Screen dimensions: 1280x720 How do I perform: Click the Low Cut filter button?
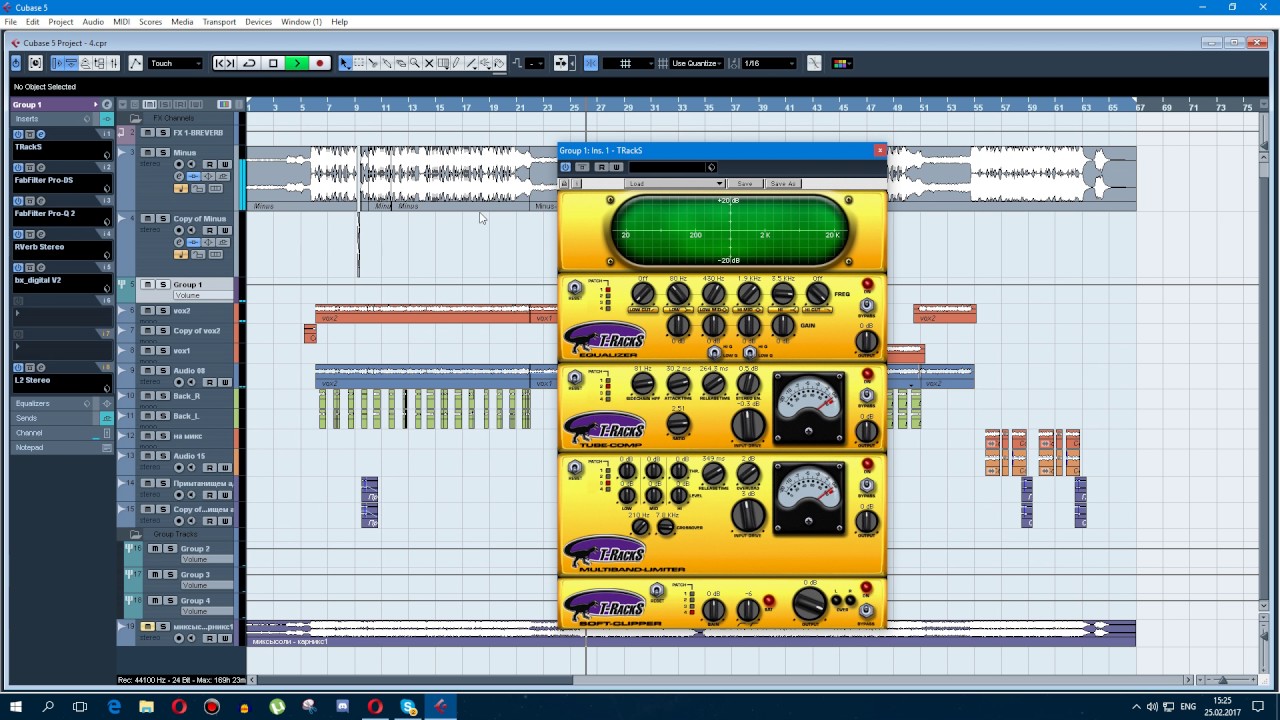[x=643, y=310]
